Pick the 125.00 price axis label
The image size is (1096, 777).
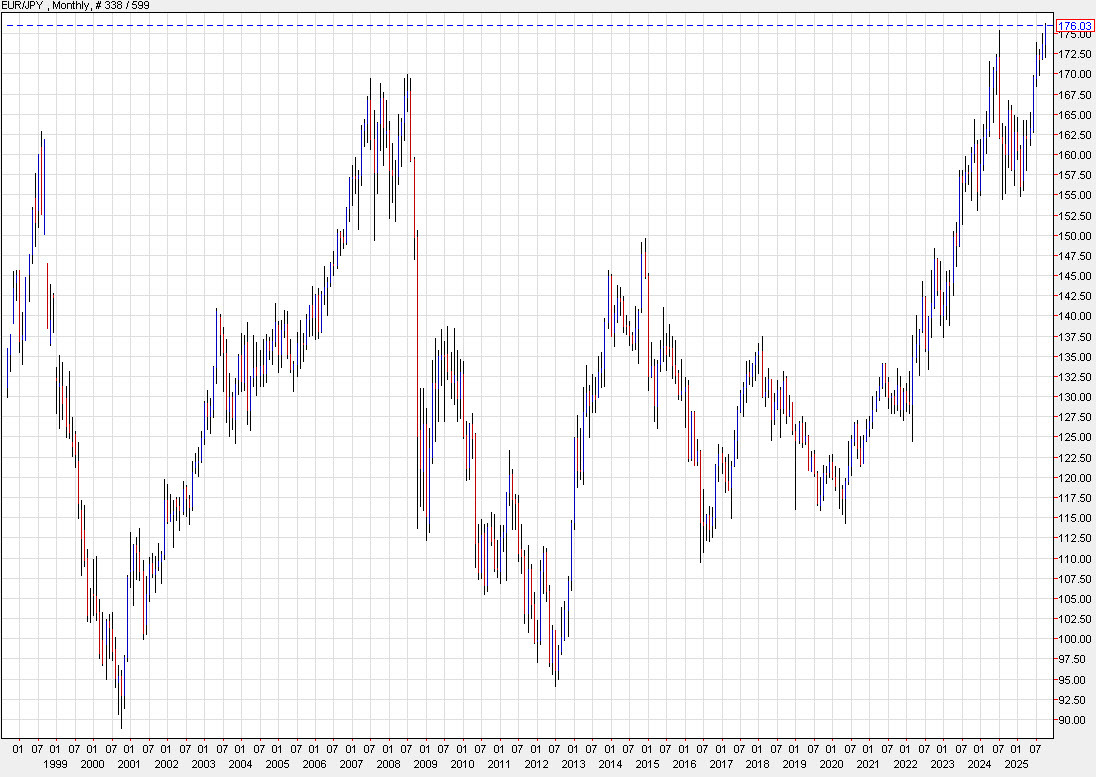[x=1073, y=437]
